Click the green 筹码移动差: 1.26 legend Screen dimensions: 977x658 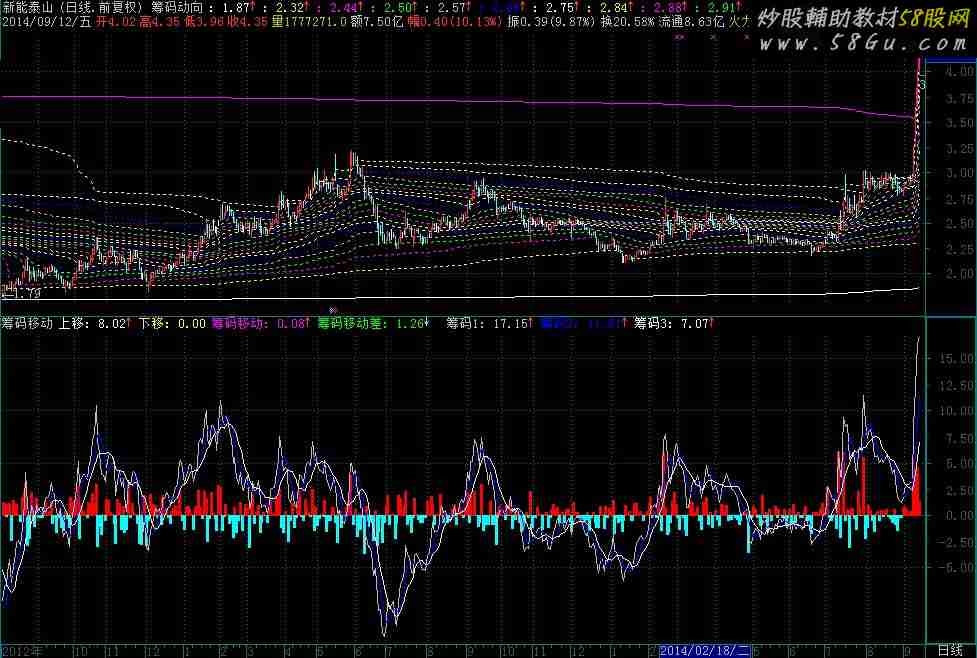point(371,324)
